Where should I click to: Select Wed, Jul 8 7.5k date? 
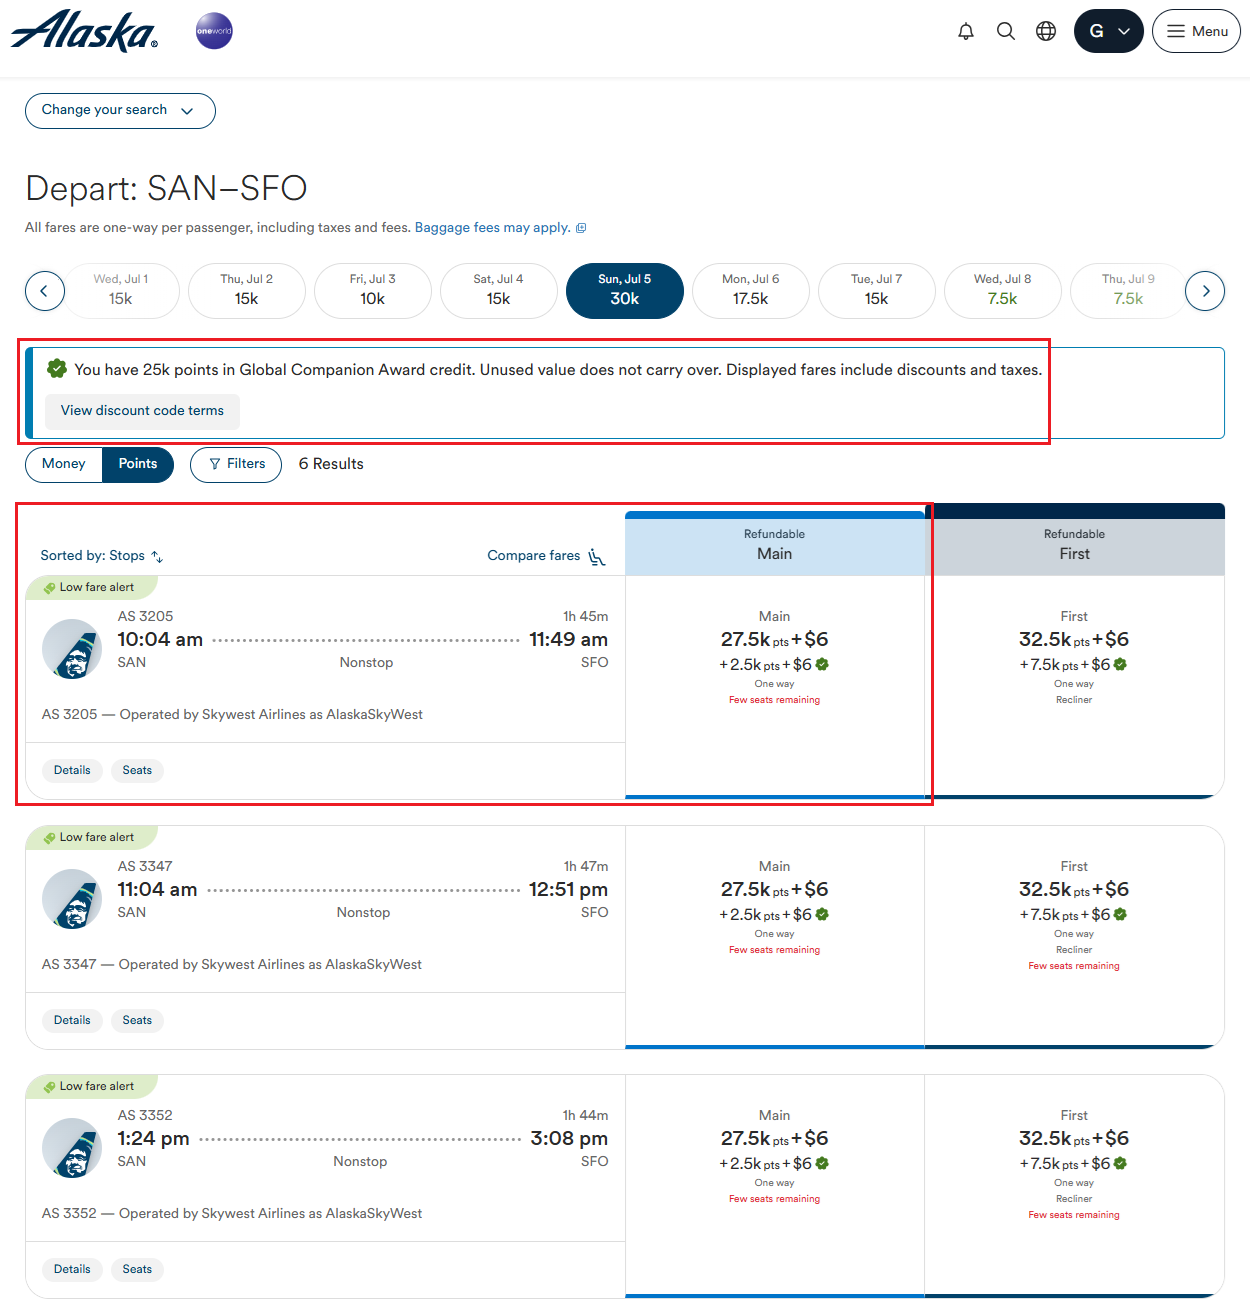click(1003, 290)
